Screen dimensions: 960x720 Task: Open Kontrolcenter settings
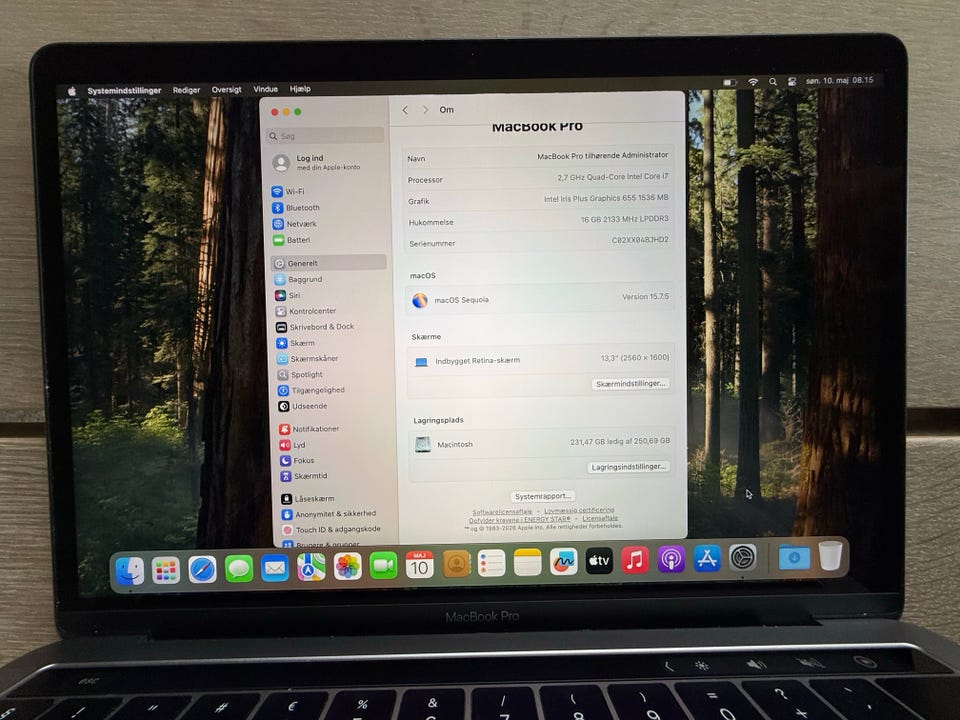(306, 311)
